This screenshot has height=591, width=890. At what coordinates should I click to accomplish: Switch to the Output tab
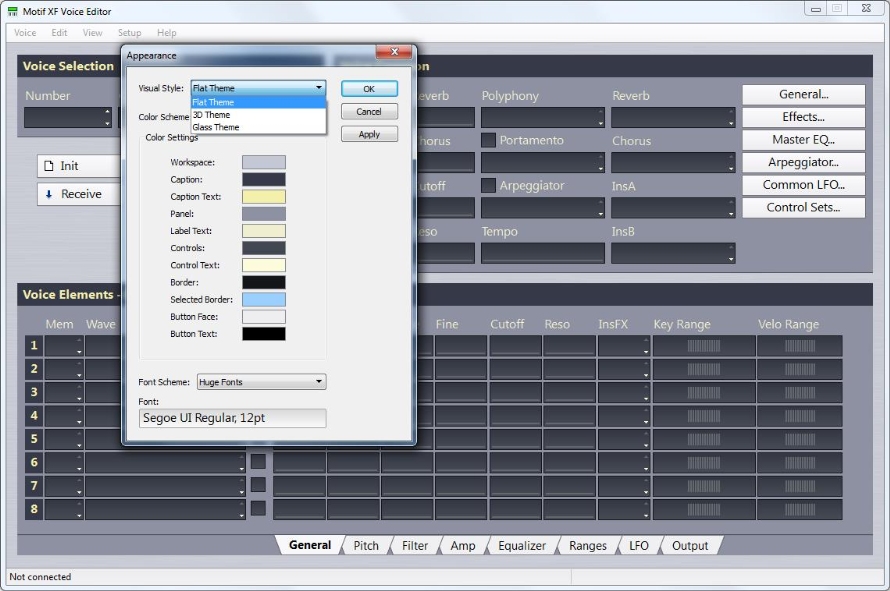tap(690, 546)
